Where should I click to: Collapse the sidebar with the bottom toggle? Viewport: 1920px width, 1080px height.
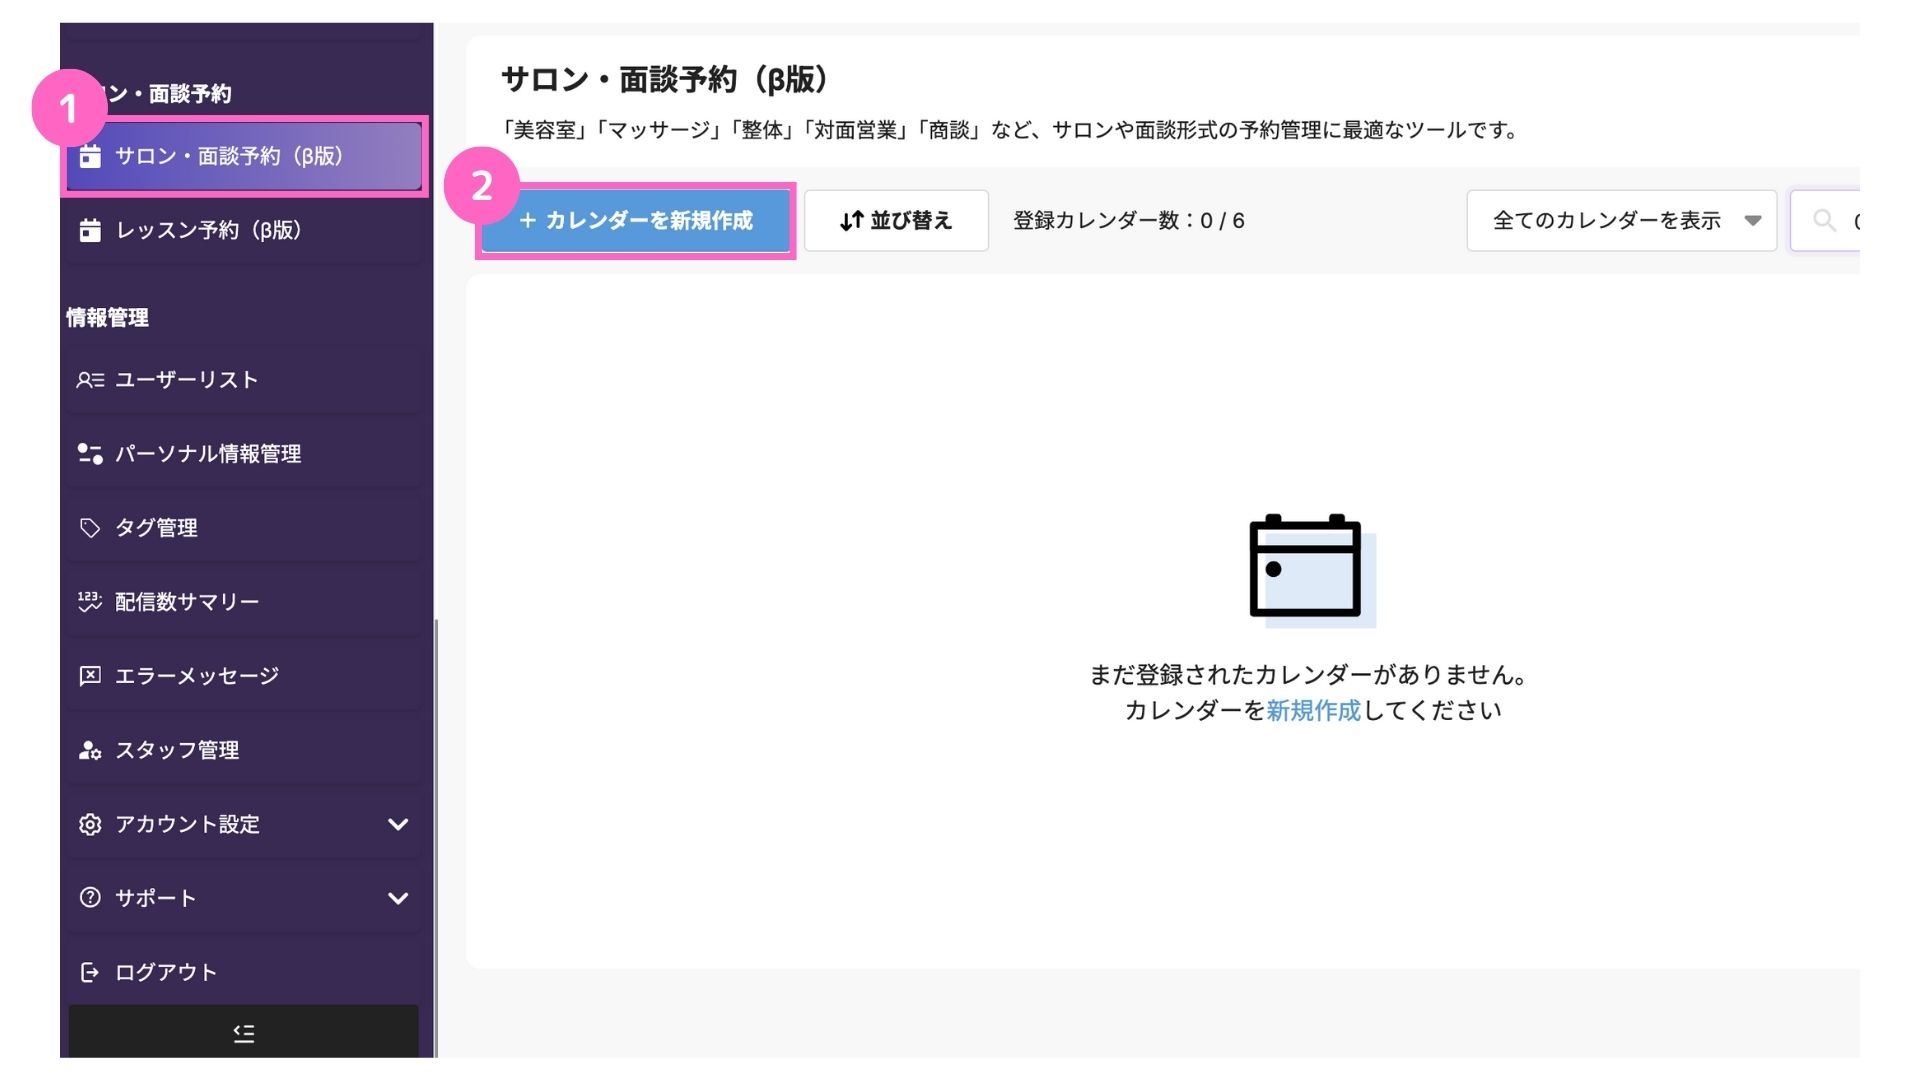coord(243,1033)
